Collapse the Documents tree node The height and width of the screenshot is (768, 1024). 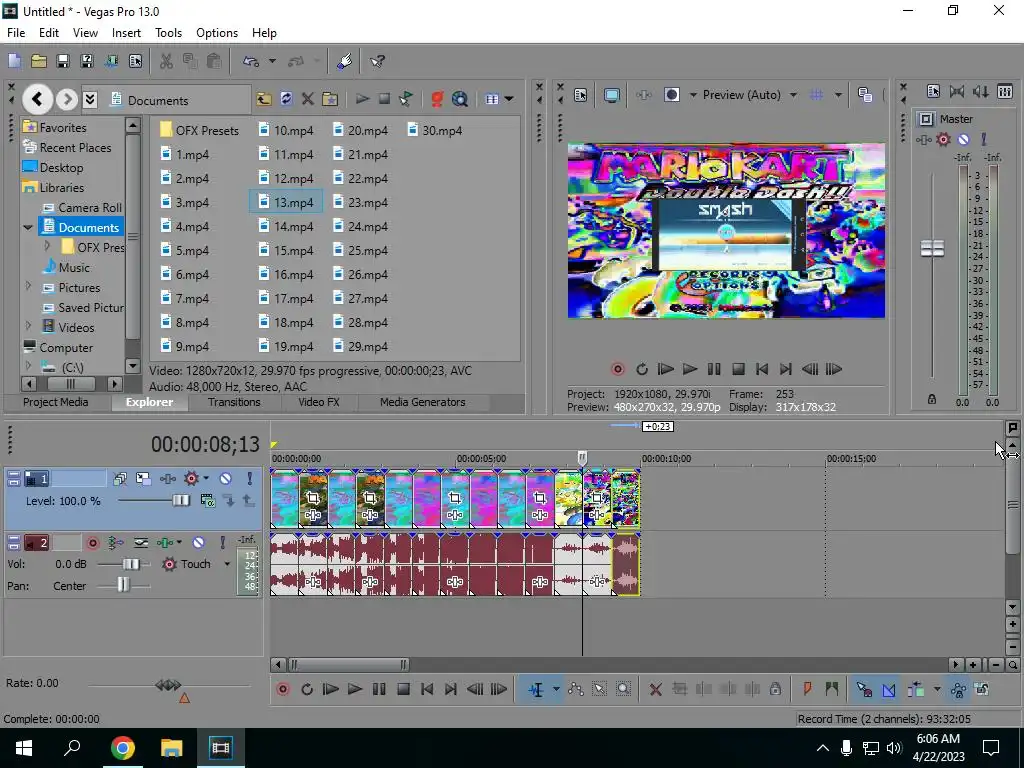[27, 227]
